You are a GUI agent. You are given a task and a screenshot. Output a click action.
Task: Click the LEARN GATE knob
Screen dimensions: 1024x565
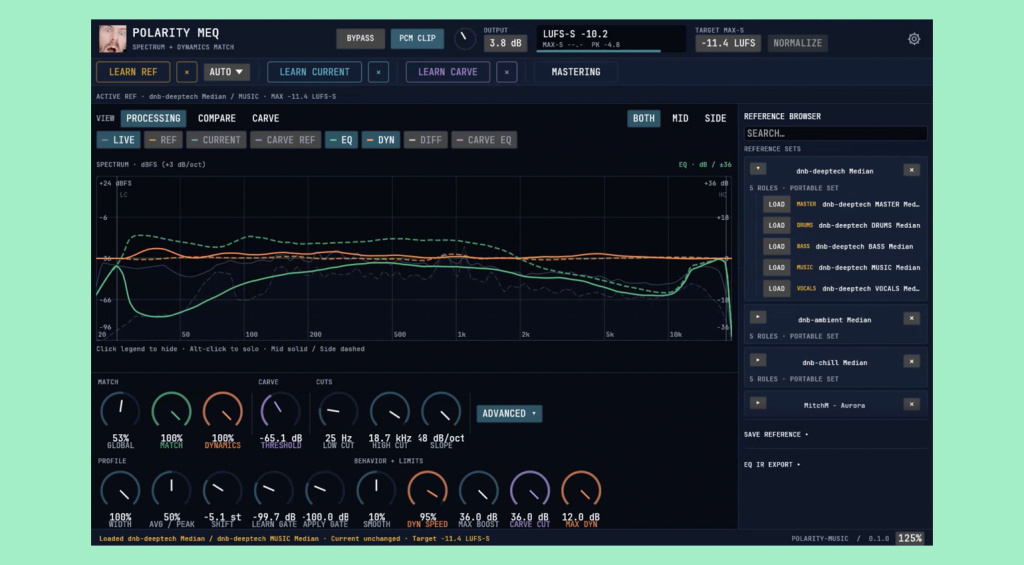[x=274, y=491]
